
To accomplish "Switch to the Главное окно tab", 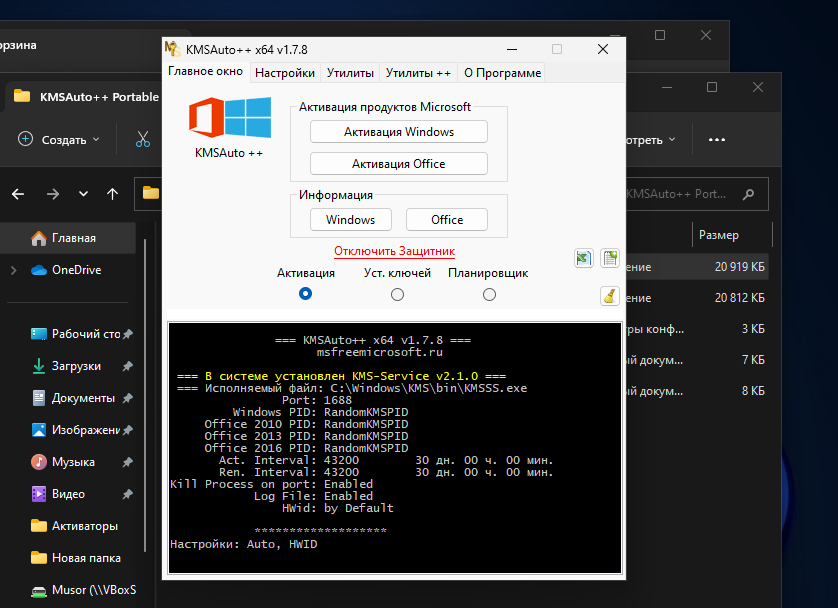I will pyautogui.click(x=206, y=71).
